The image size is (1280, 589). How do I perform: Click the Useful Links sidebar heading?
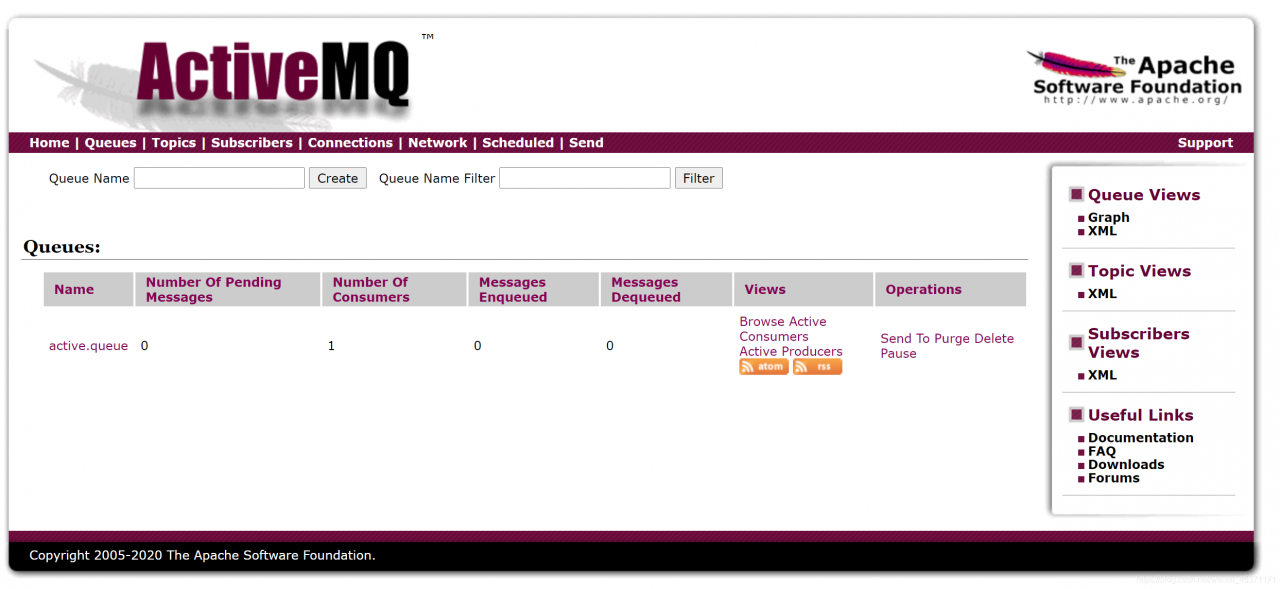[x=1141, y=415]
